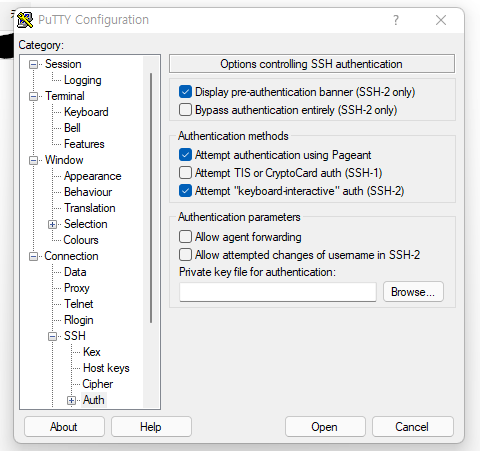The width and height of the screenshot is (480, 451).
Task: Click the Cancel button
Action: 413,427
